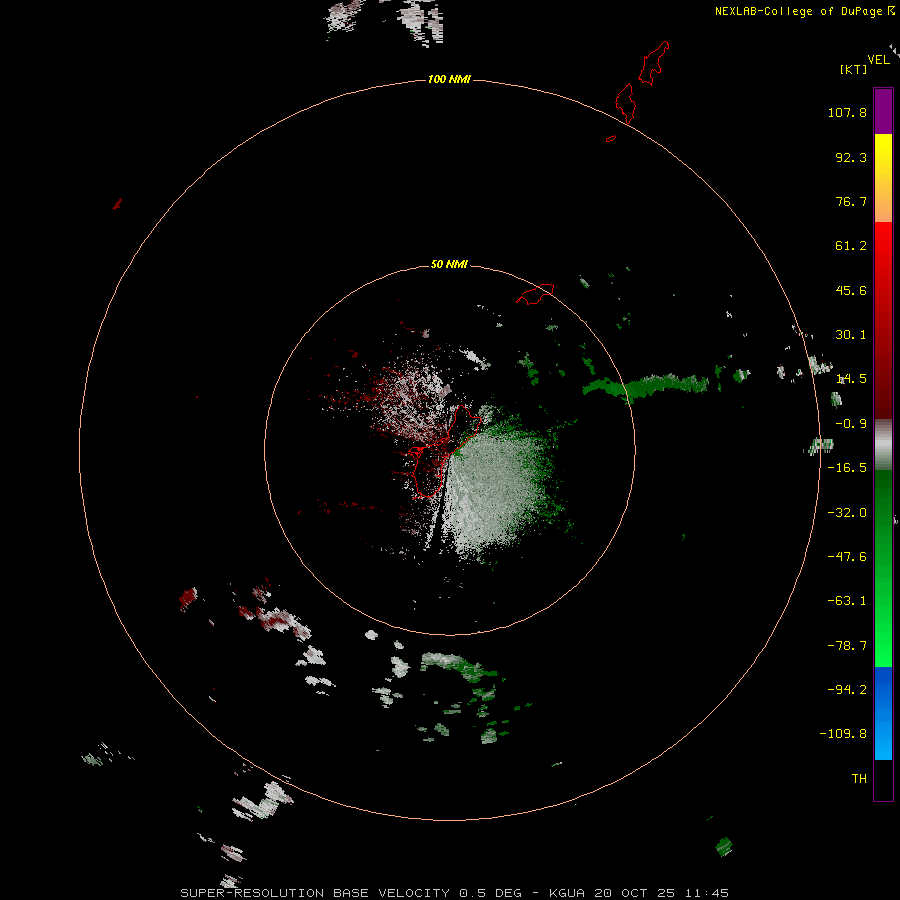Click the 61.2 velocity scale value

pyautogui.click(x=851, y=246)
